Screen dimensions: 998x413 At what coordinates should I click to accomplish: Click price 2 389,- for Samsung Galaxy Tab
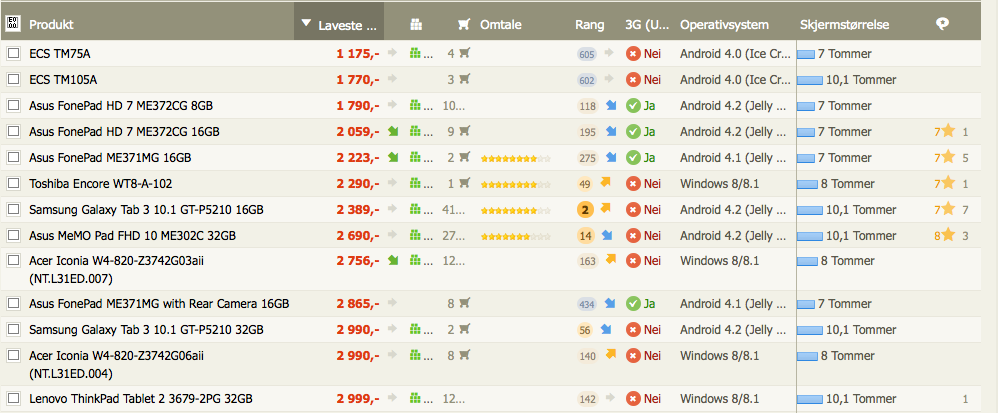tap(358, 209)
